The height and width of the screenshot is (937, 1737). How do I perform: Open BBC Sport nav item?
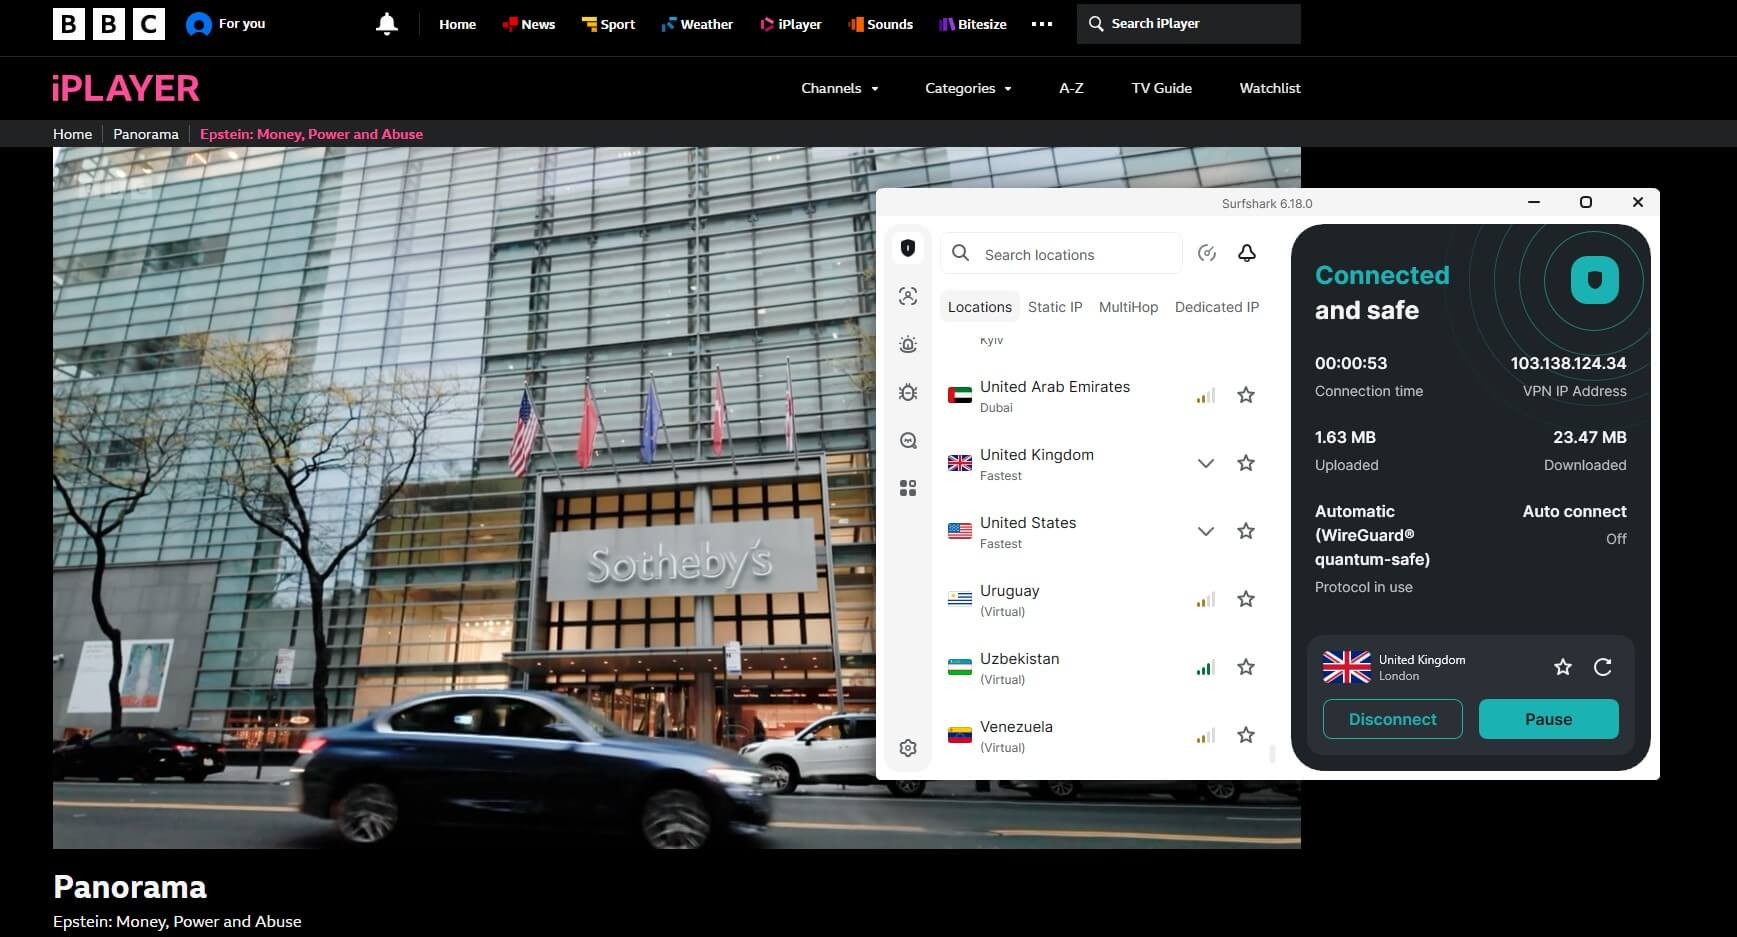(x=608, y=24)
